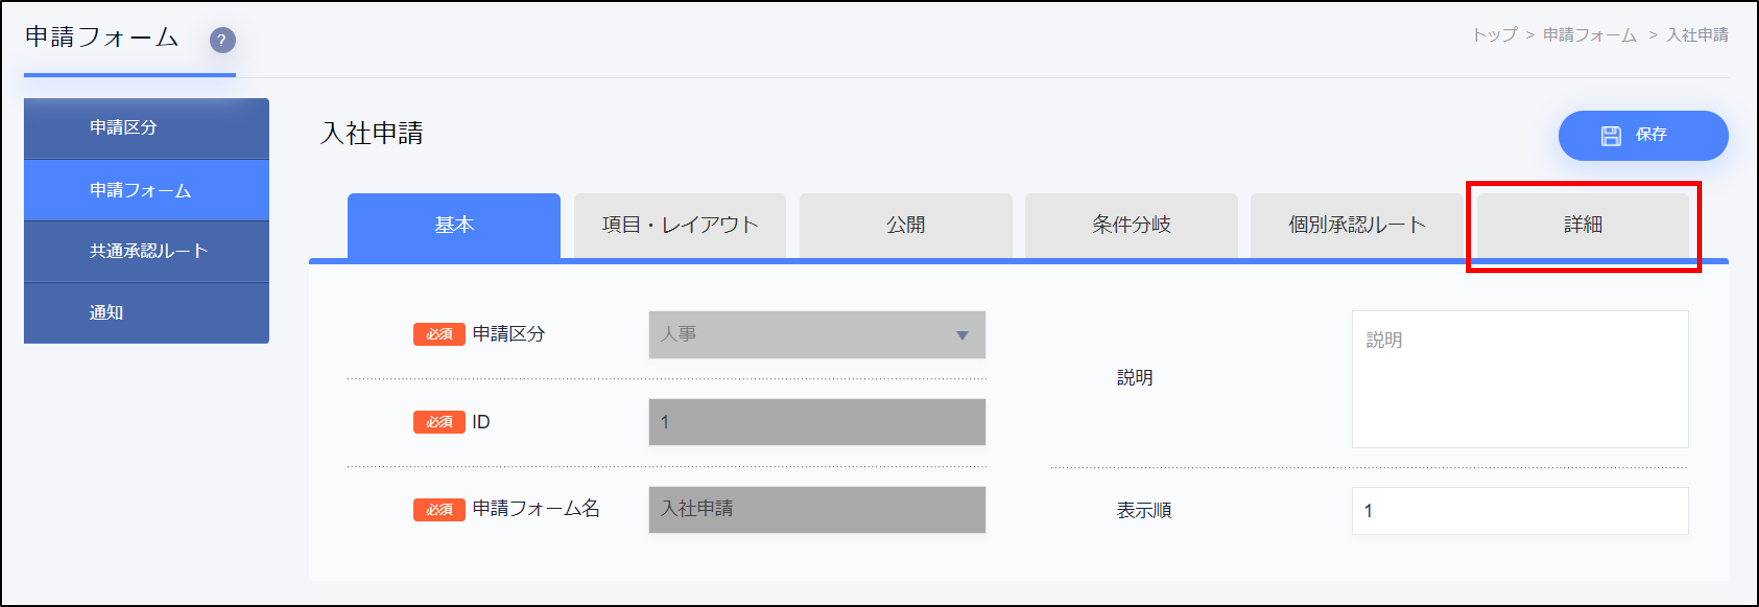The width and height of the screenshot is (1759, 607).
Task: Click the 入社申請 form heading
Action: [x=372, y=134]
